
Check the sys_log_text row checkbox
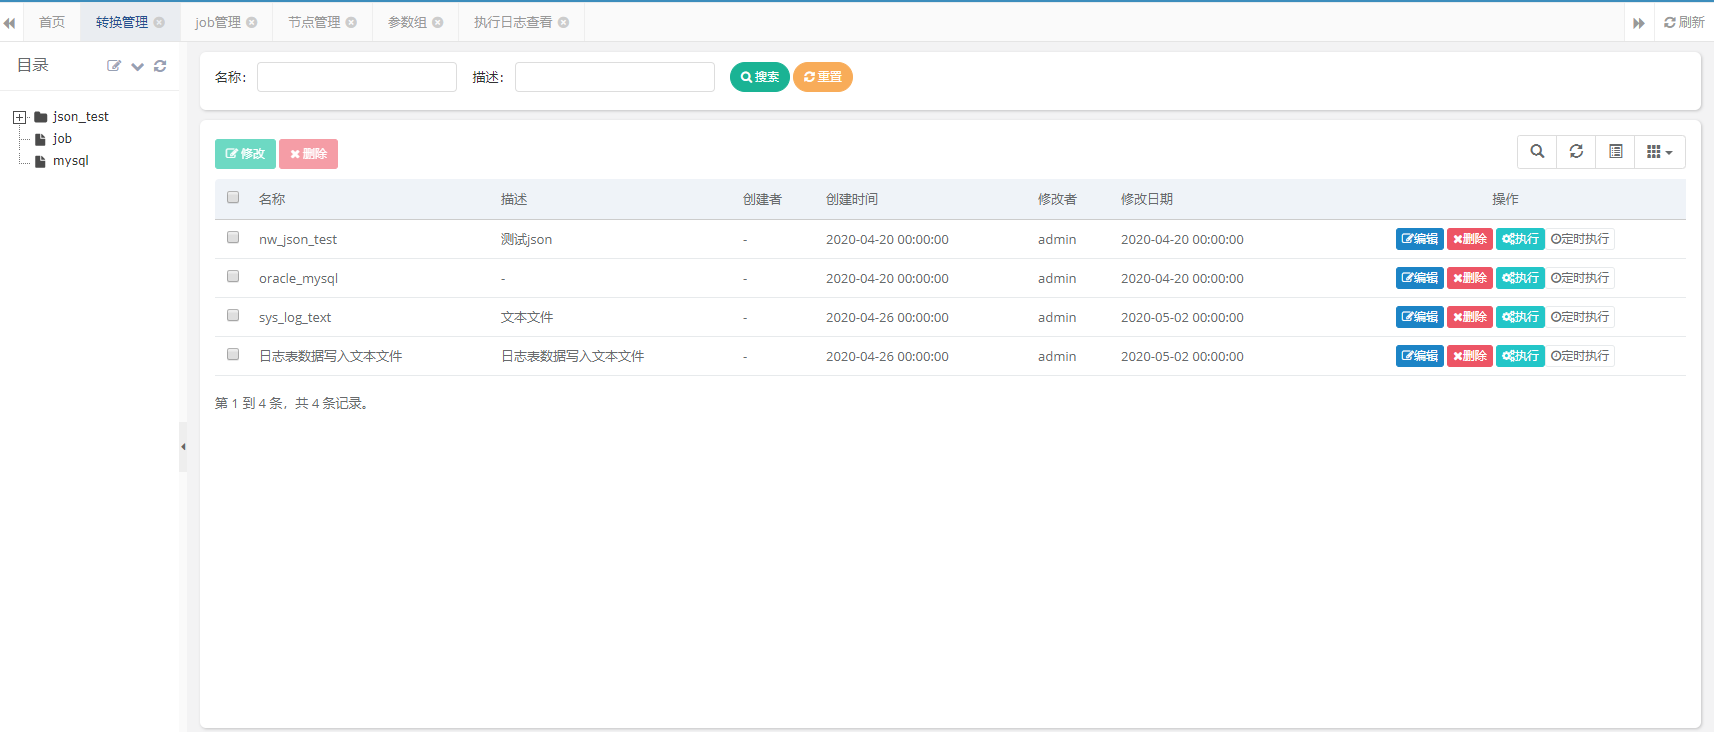coord(233,316)
